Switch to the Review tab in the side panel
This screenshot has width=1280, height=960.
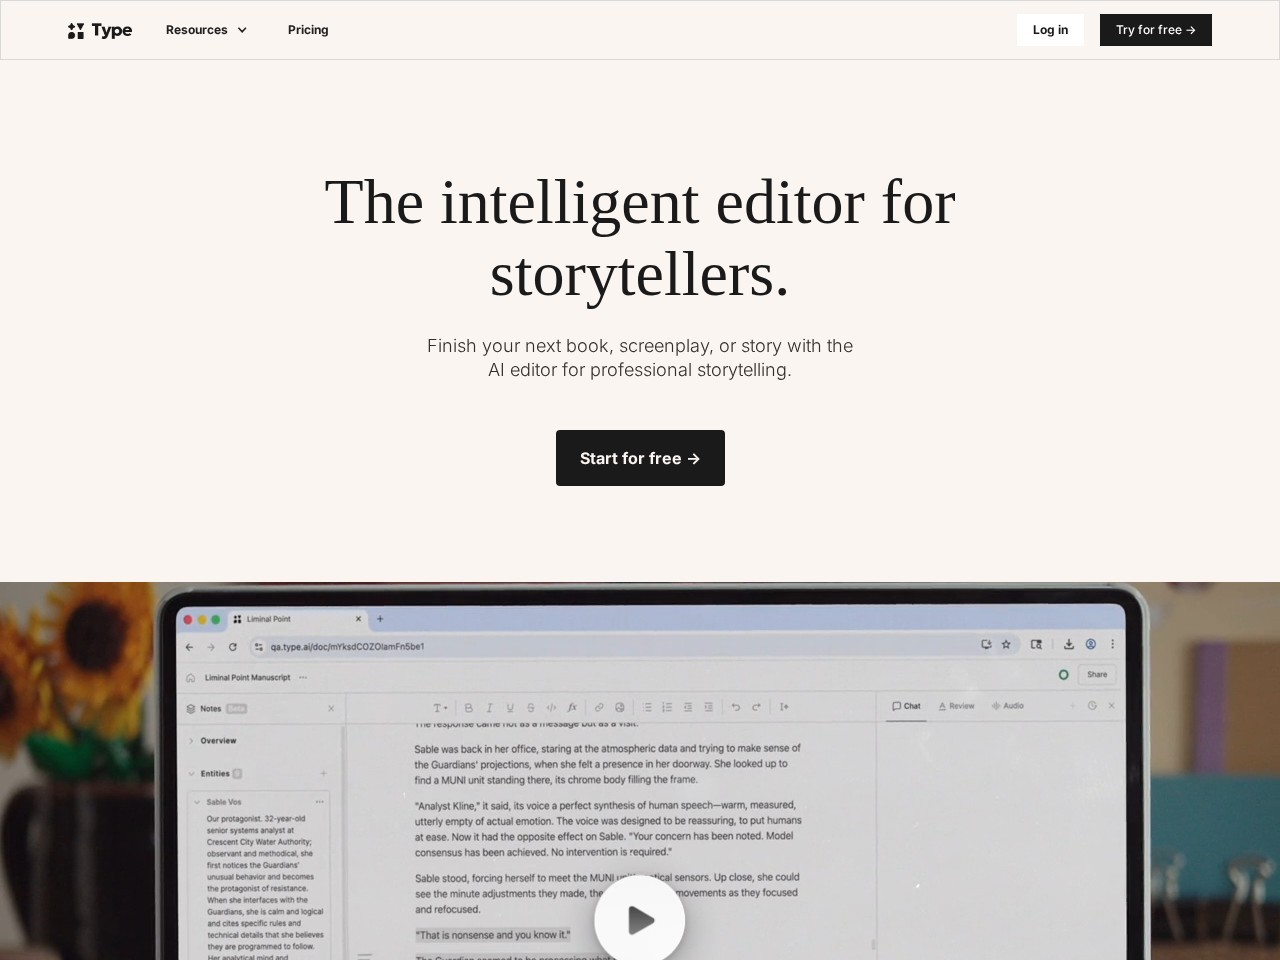click(x=956, y=706)
